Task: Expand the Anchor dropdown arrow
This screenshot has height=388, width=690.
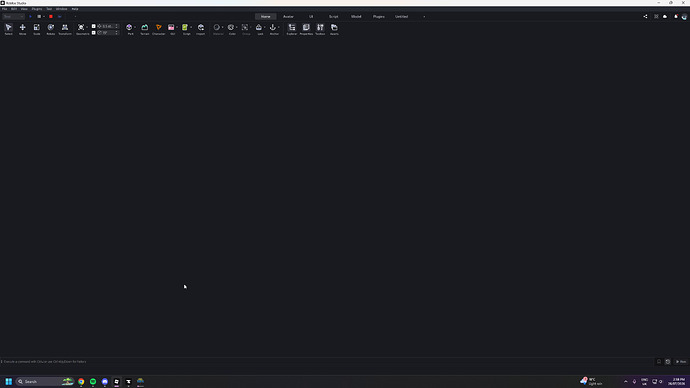Action: (279, 27)
